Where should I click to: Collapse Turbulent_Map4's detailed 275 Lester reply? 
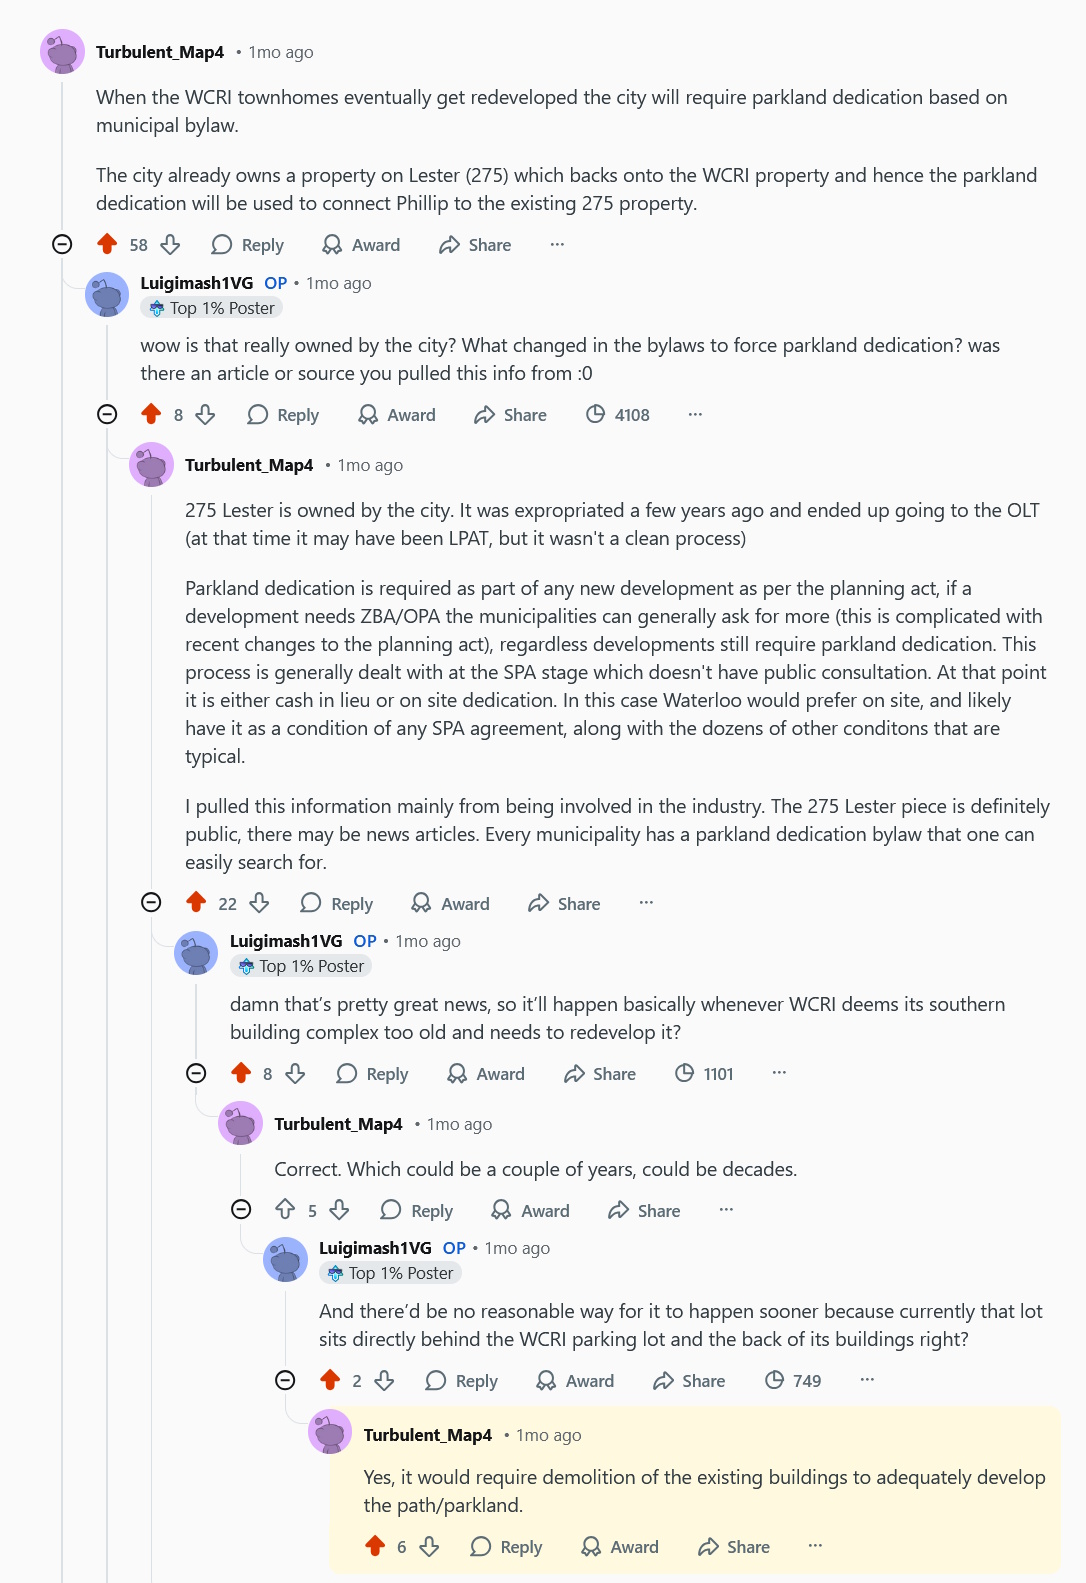(151, 901)
